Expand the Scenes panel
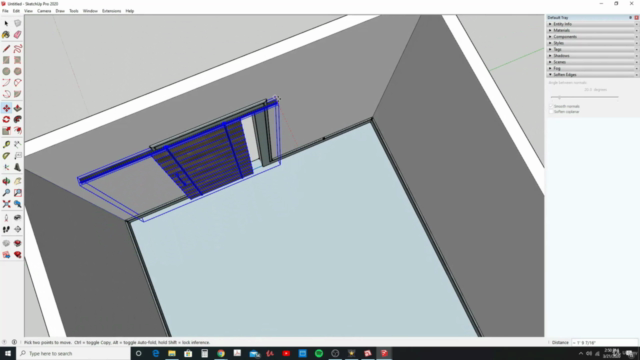The height and width of the screenshot is (360, 640). coord(593,62)
